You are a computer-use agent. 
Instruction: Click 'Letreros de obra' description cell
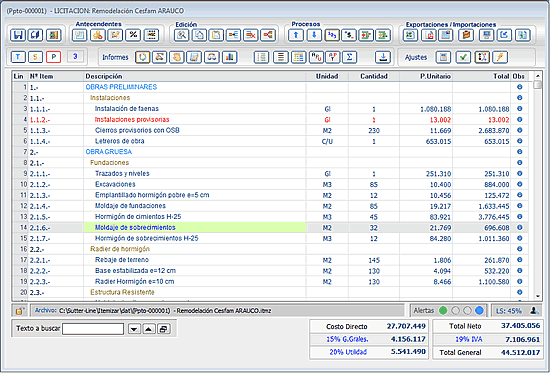point(195,141)
